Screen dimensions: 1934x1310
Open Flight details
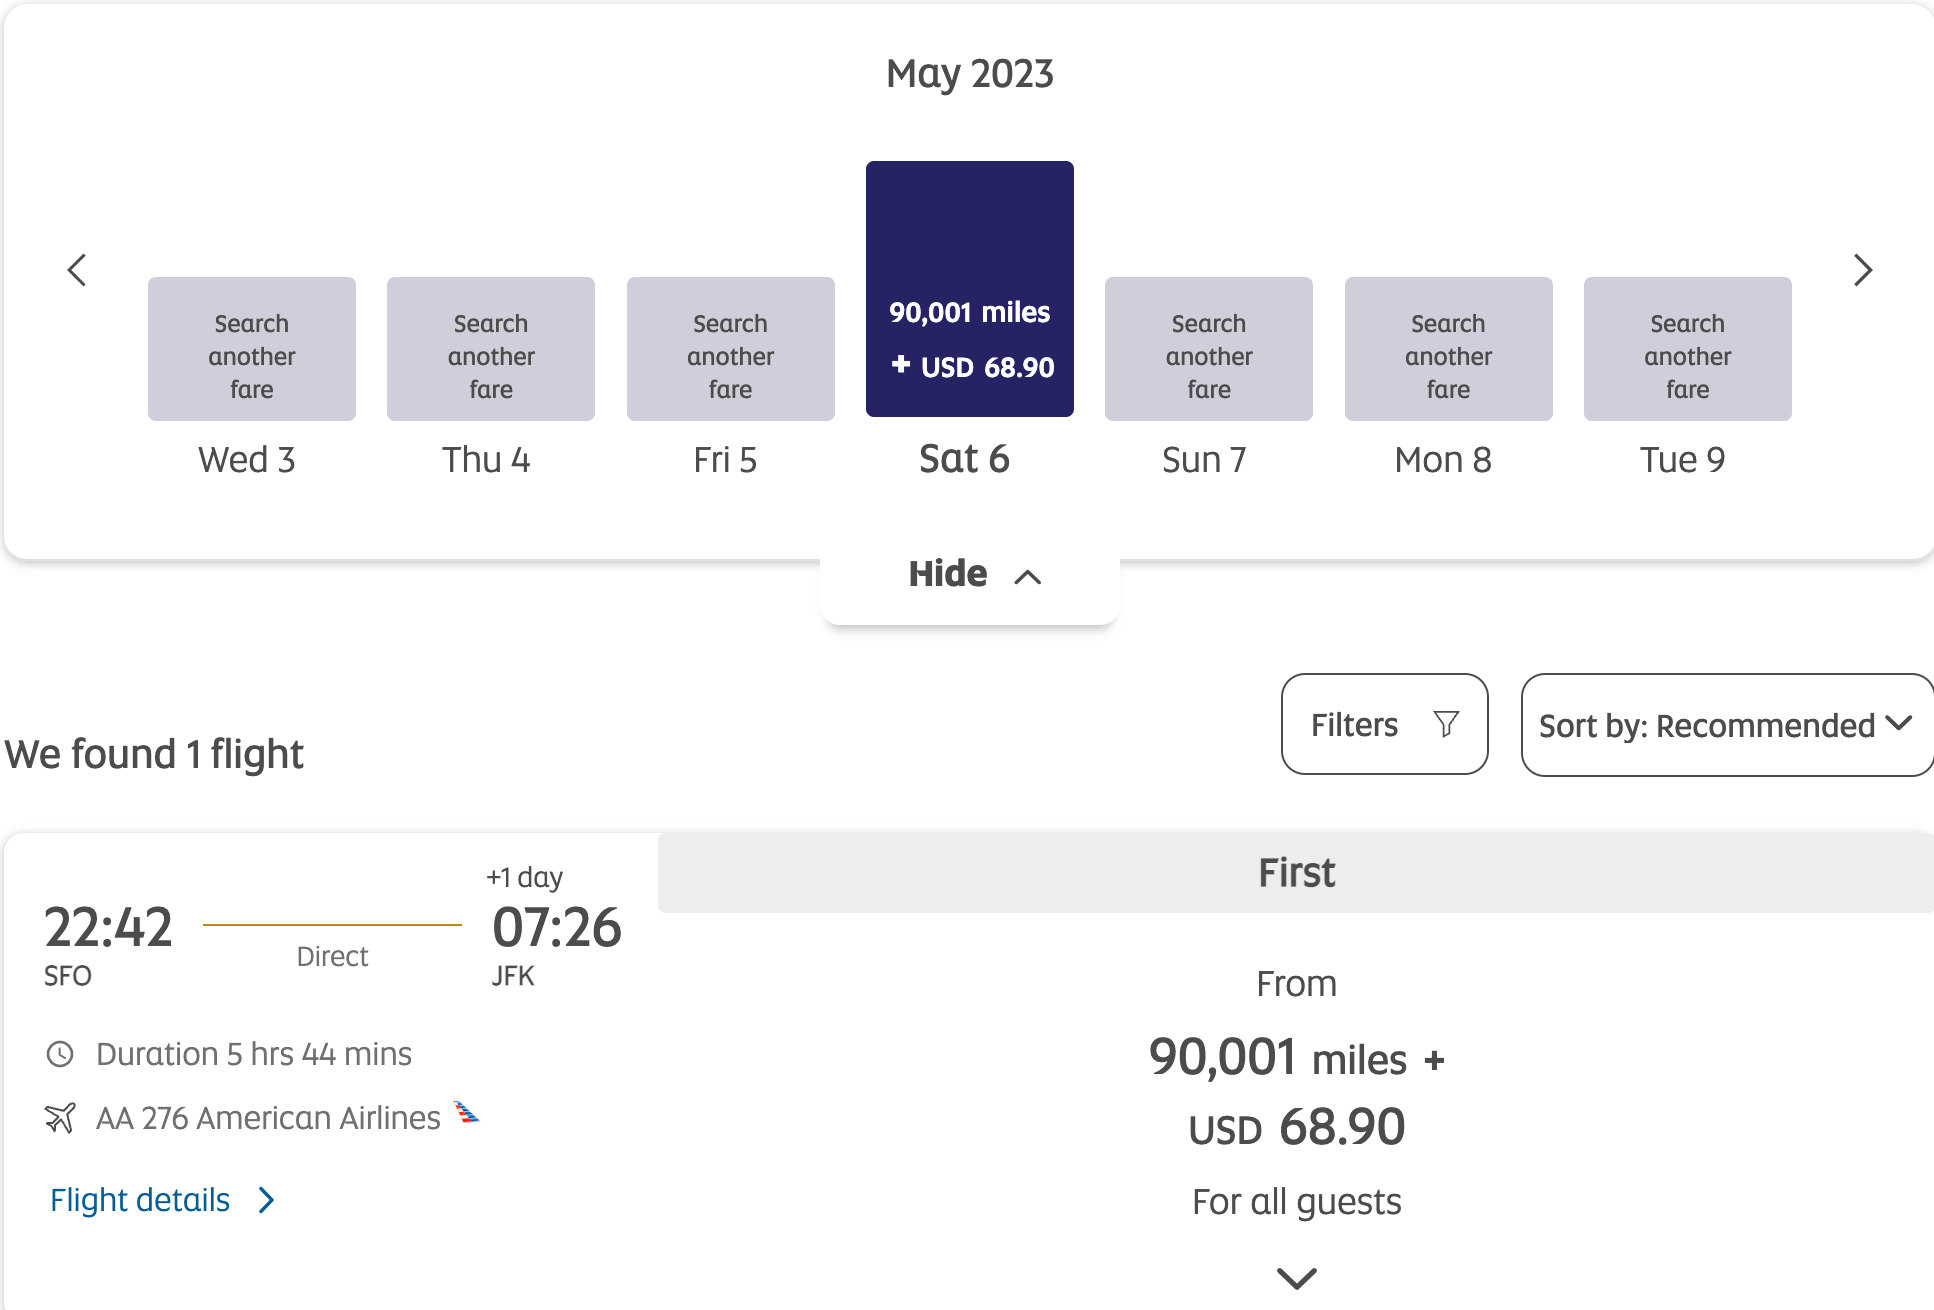pos(139,1199)
